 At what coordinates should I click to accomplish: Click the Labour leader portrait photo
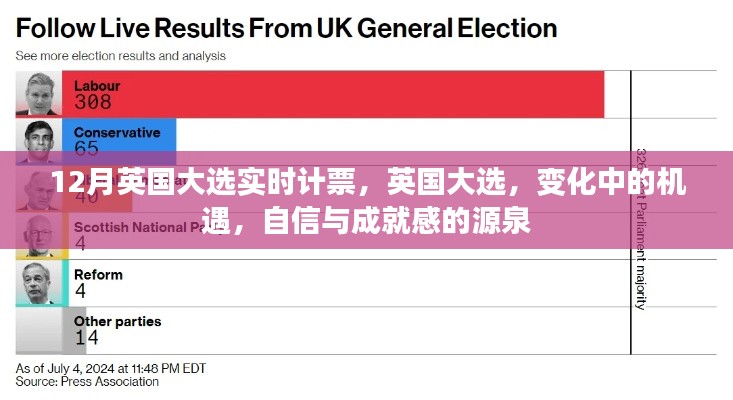point(38,93)
